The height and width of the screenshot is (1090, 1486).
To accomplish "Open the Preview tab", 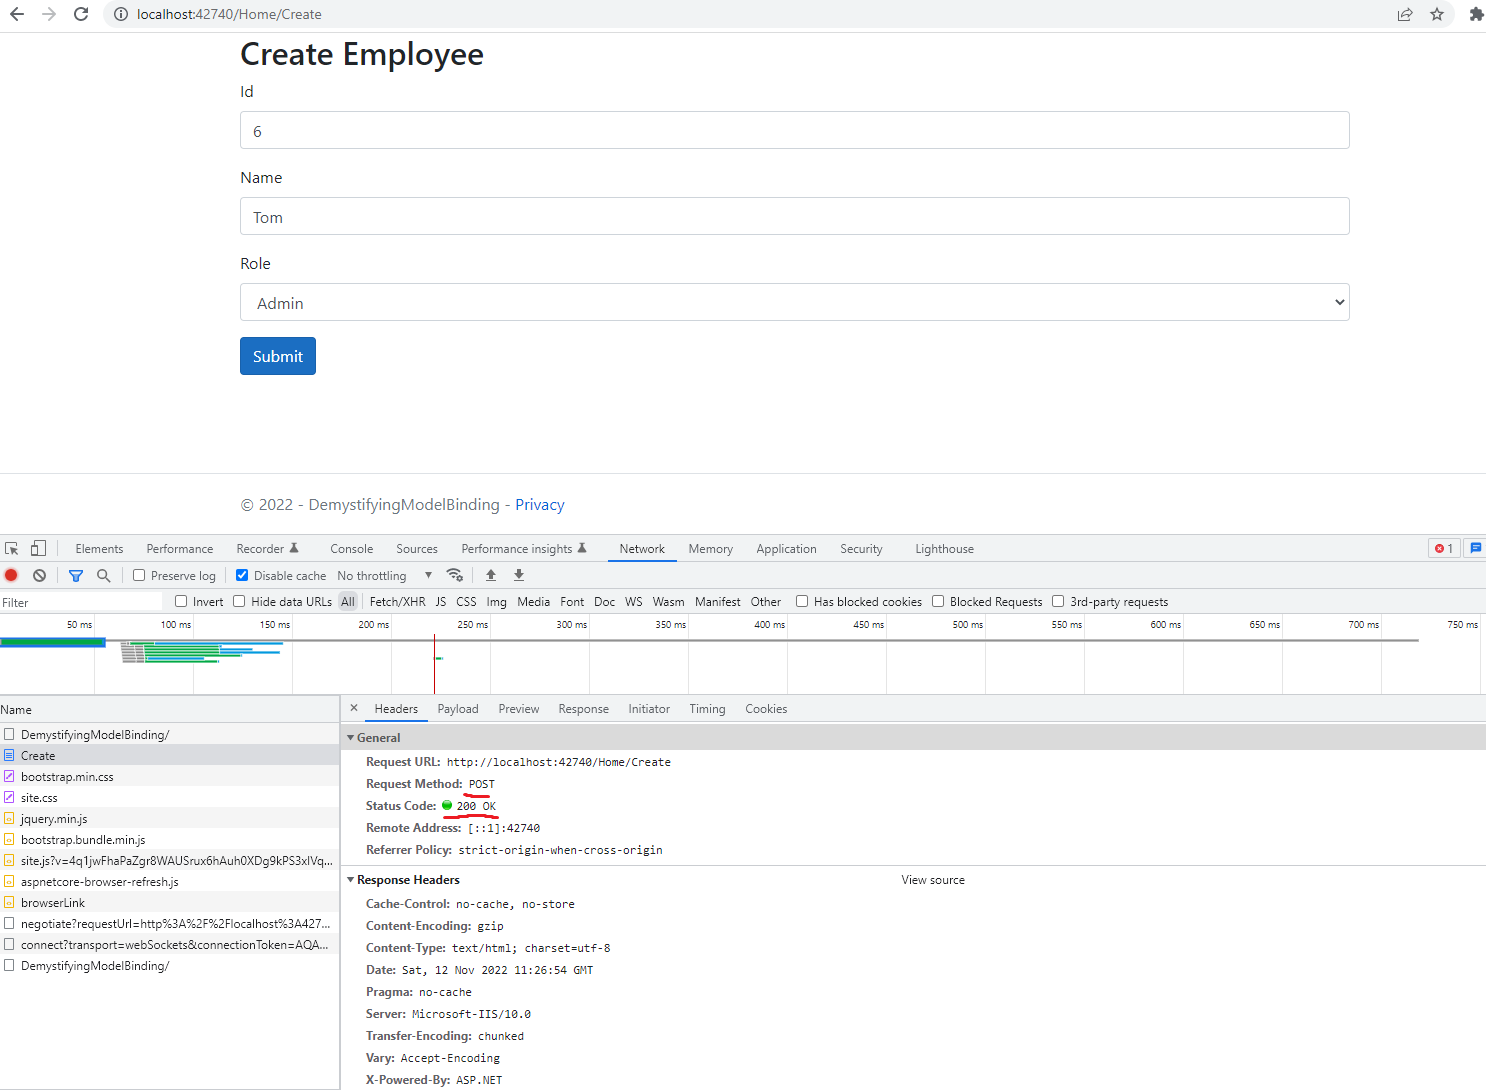I will 519,708.
